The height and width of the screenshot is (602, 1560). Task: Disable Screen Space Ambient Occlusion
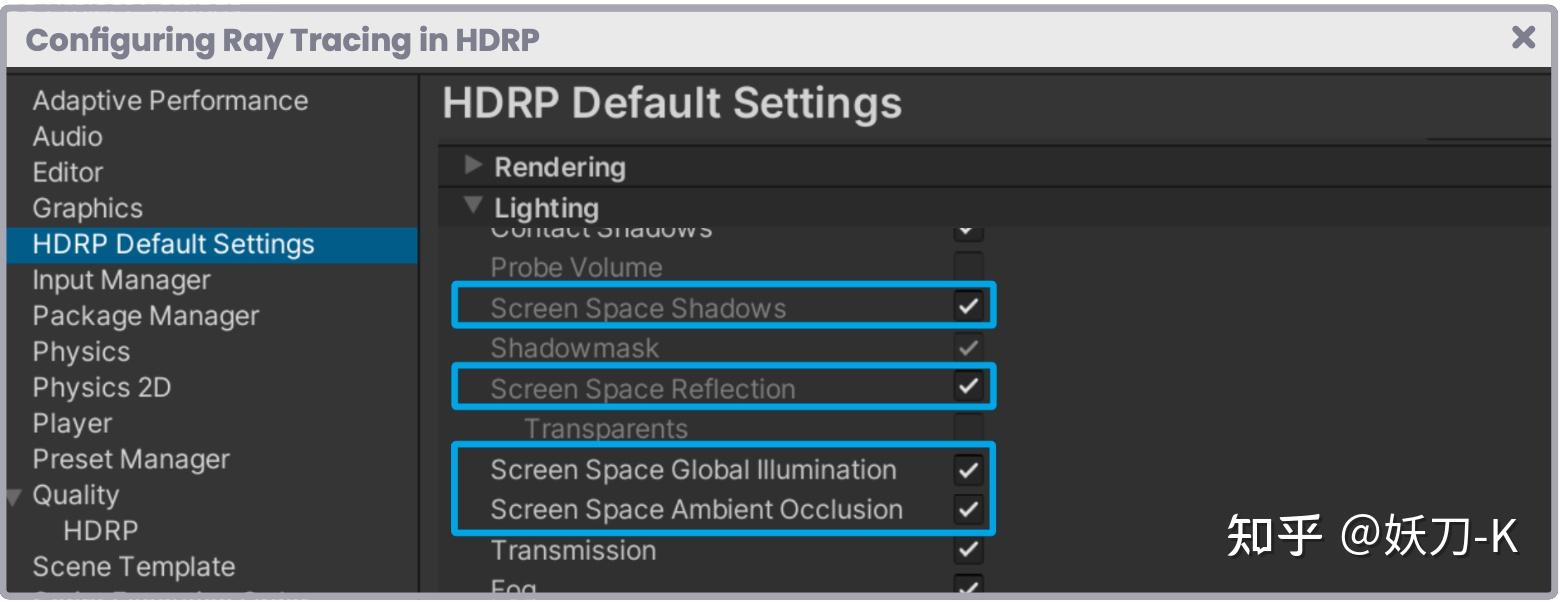click(x=967, y=509)
